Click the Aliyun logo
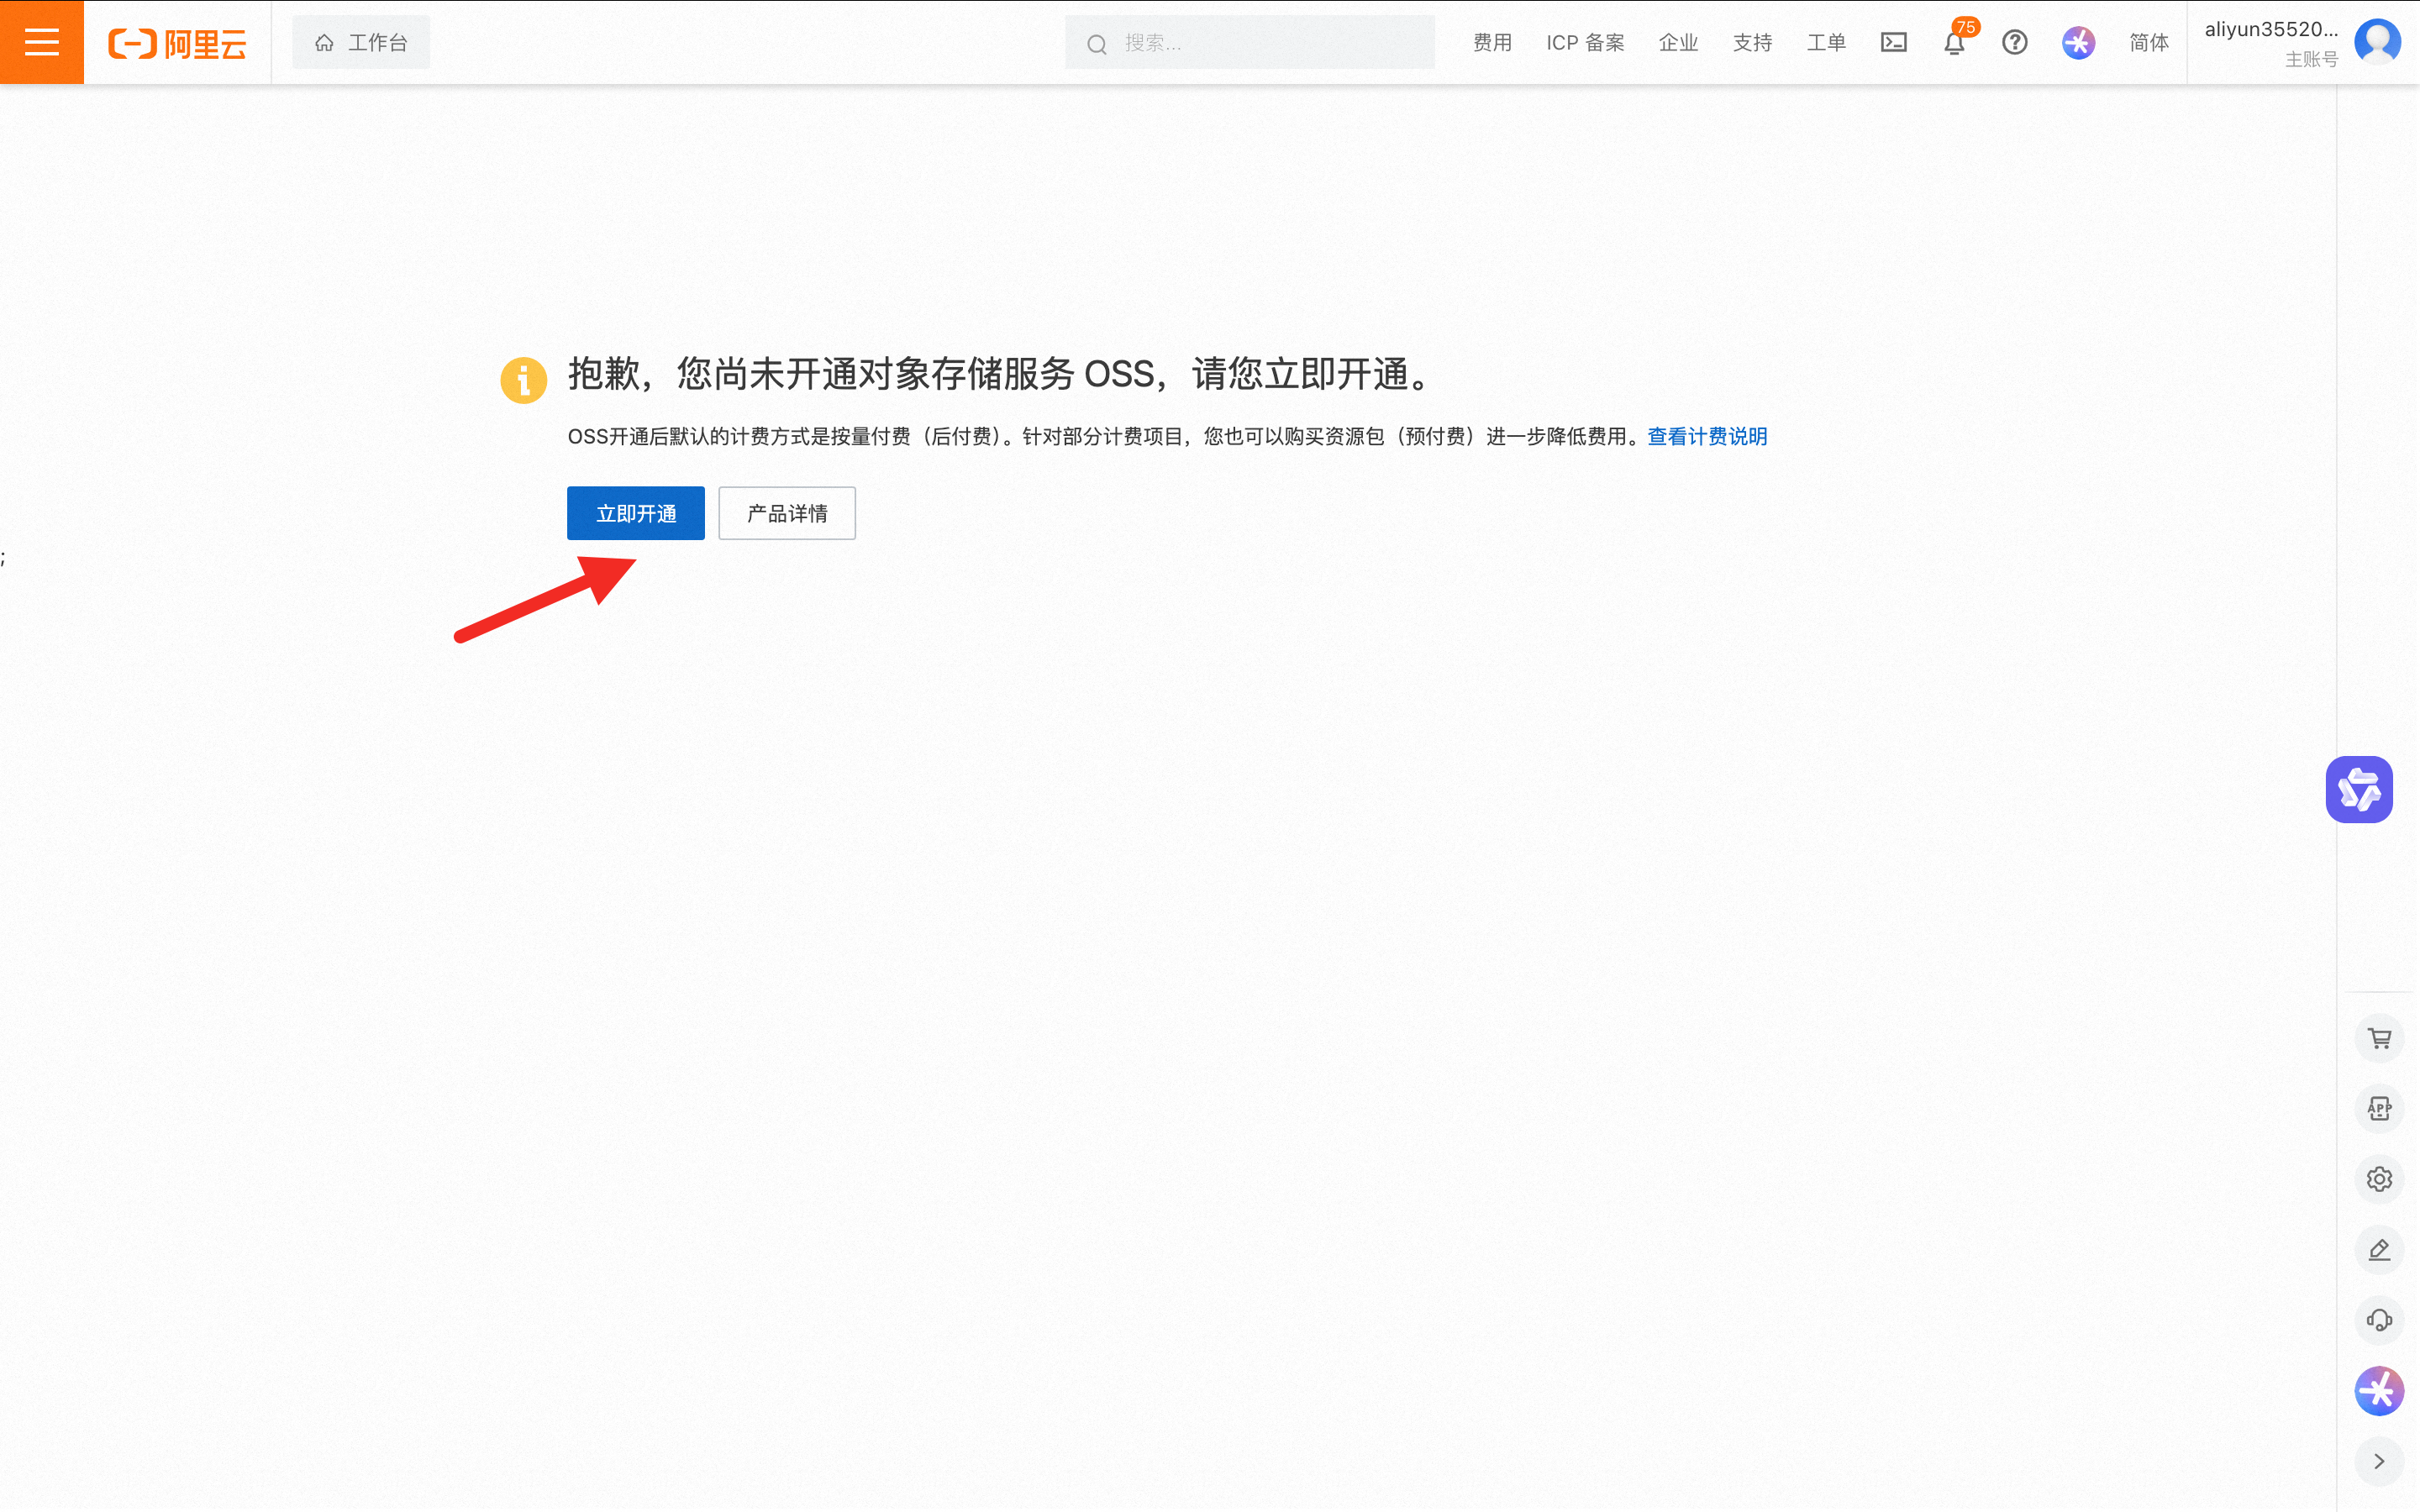Screen dimensions: 2420x1512 (177, 43)
